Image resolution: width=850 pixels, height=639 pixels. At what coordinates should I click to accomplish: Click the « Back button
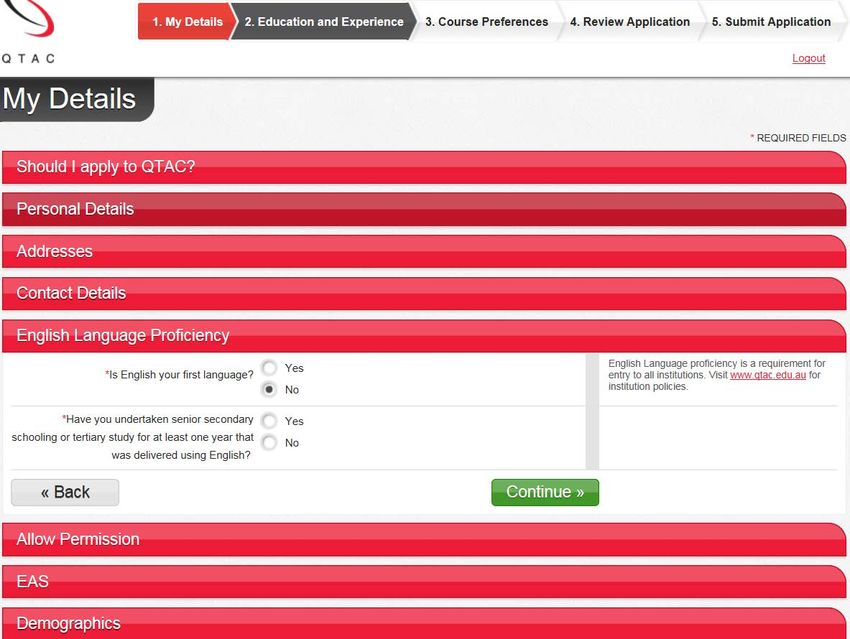pyautogui.click(x=65, y=492)
